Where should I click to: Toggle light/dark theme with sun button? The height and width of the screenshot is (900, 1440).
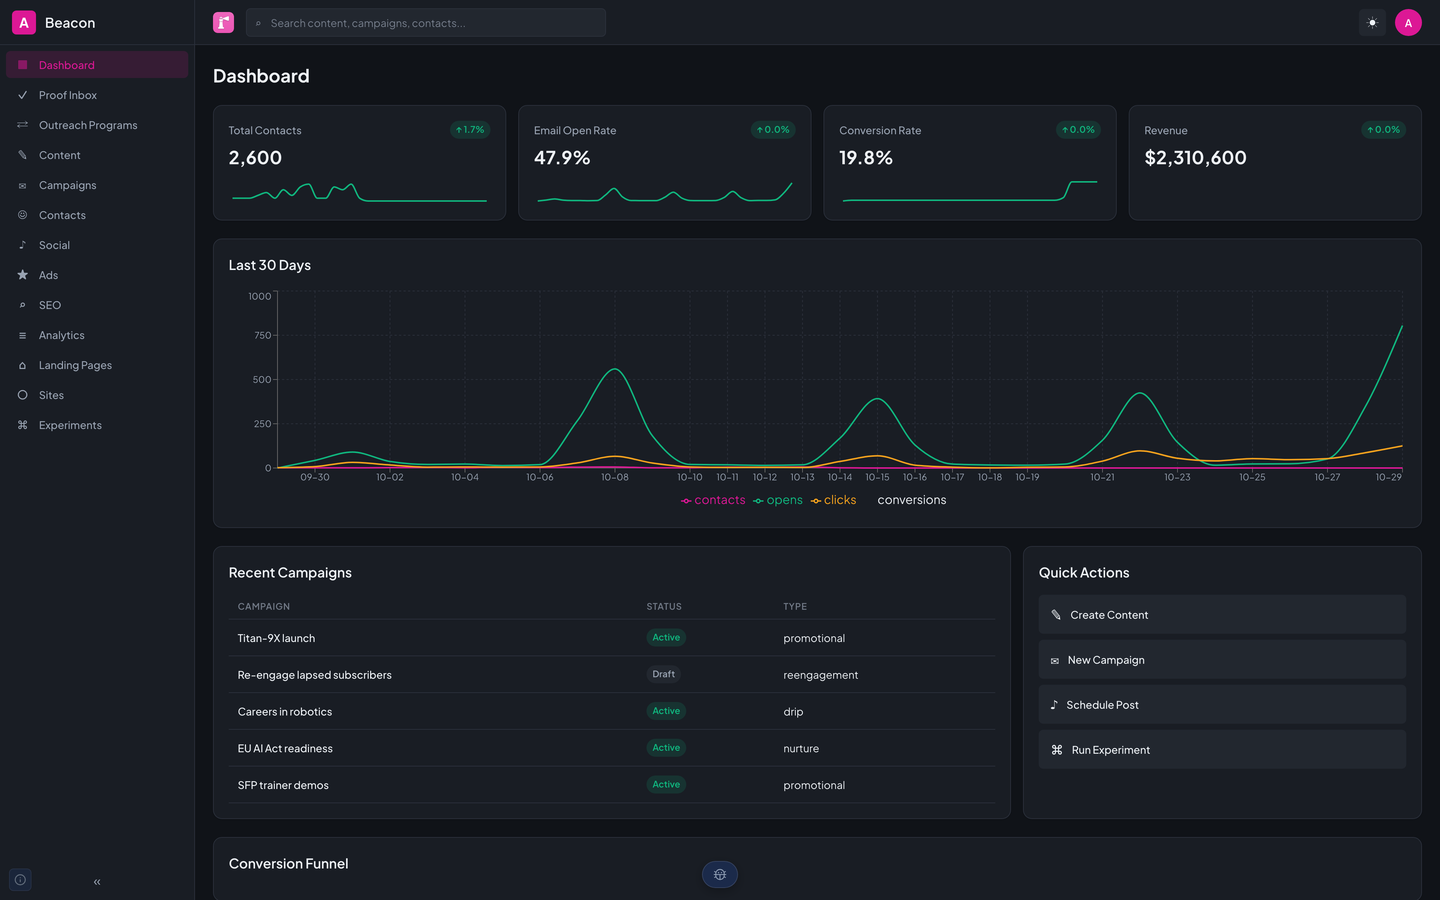tap(1372, 22)
